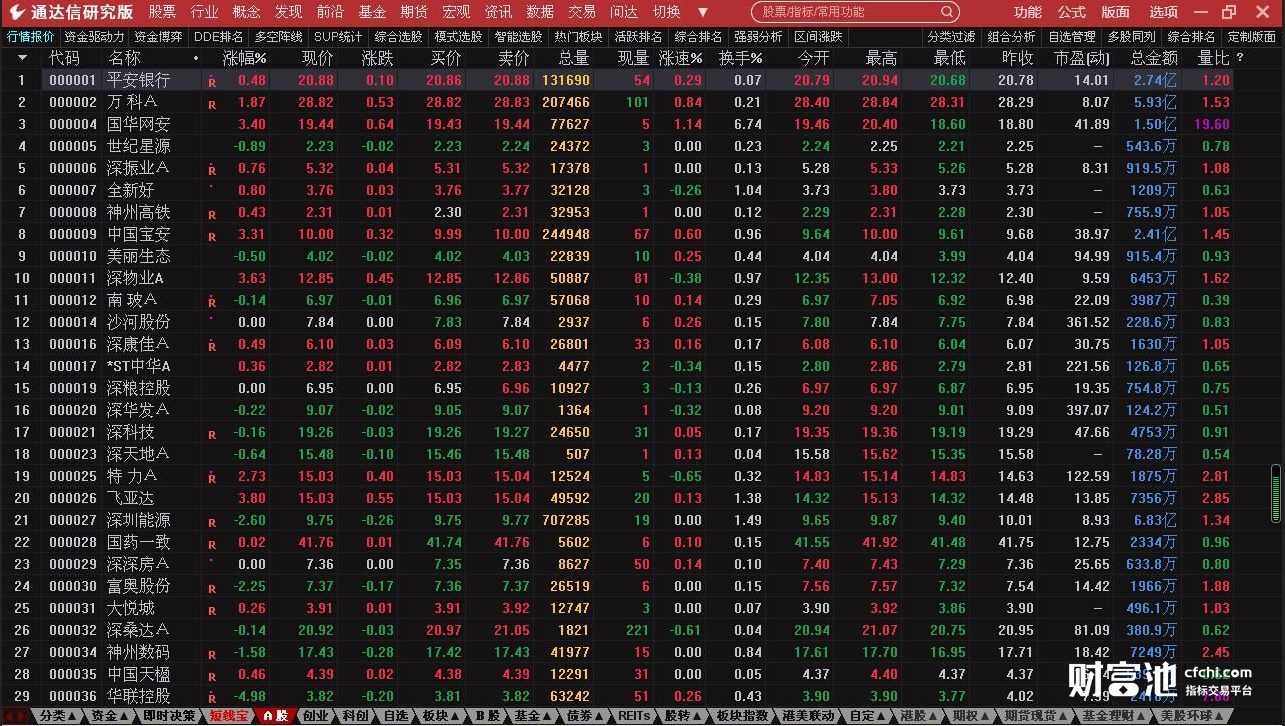The image size is (1285, 726).
Task: Expand the 资金 bottom tab menu
Action: 110,716
